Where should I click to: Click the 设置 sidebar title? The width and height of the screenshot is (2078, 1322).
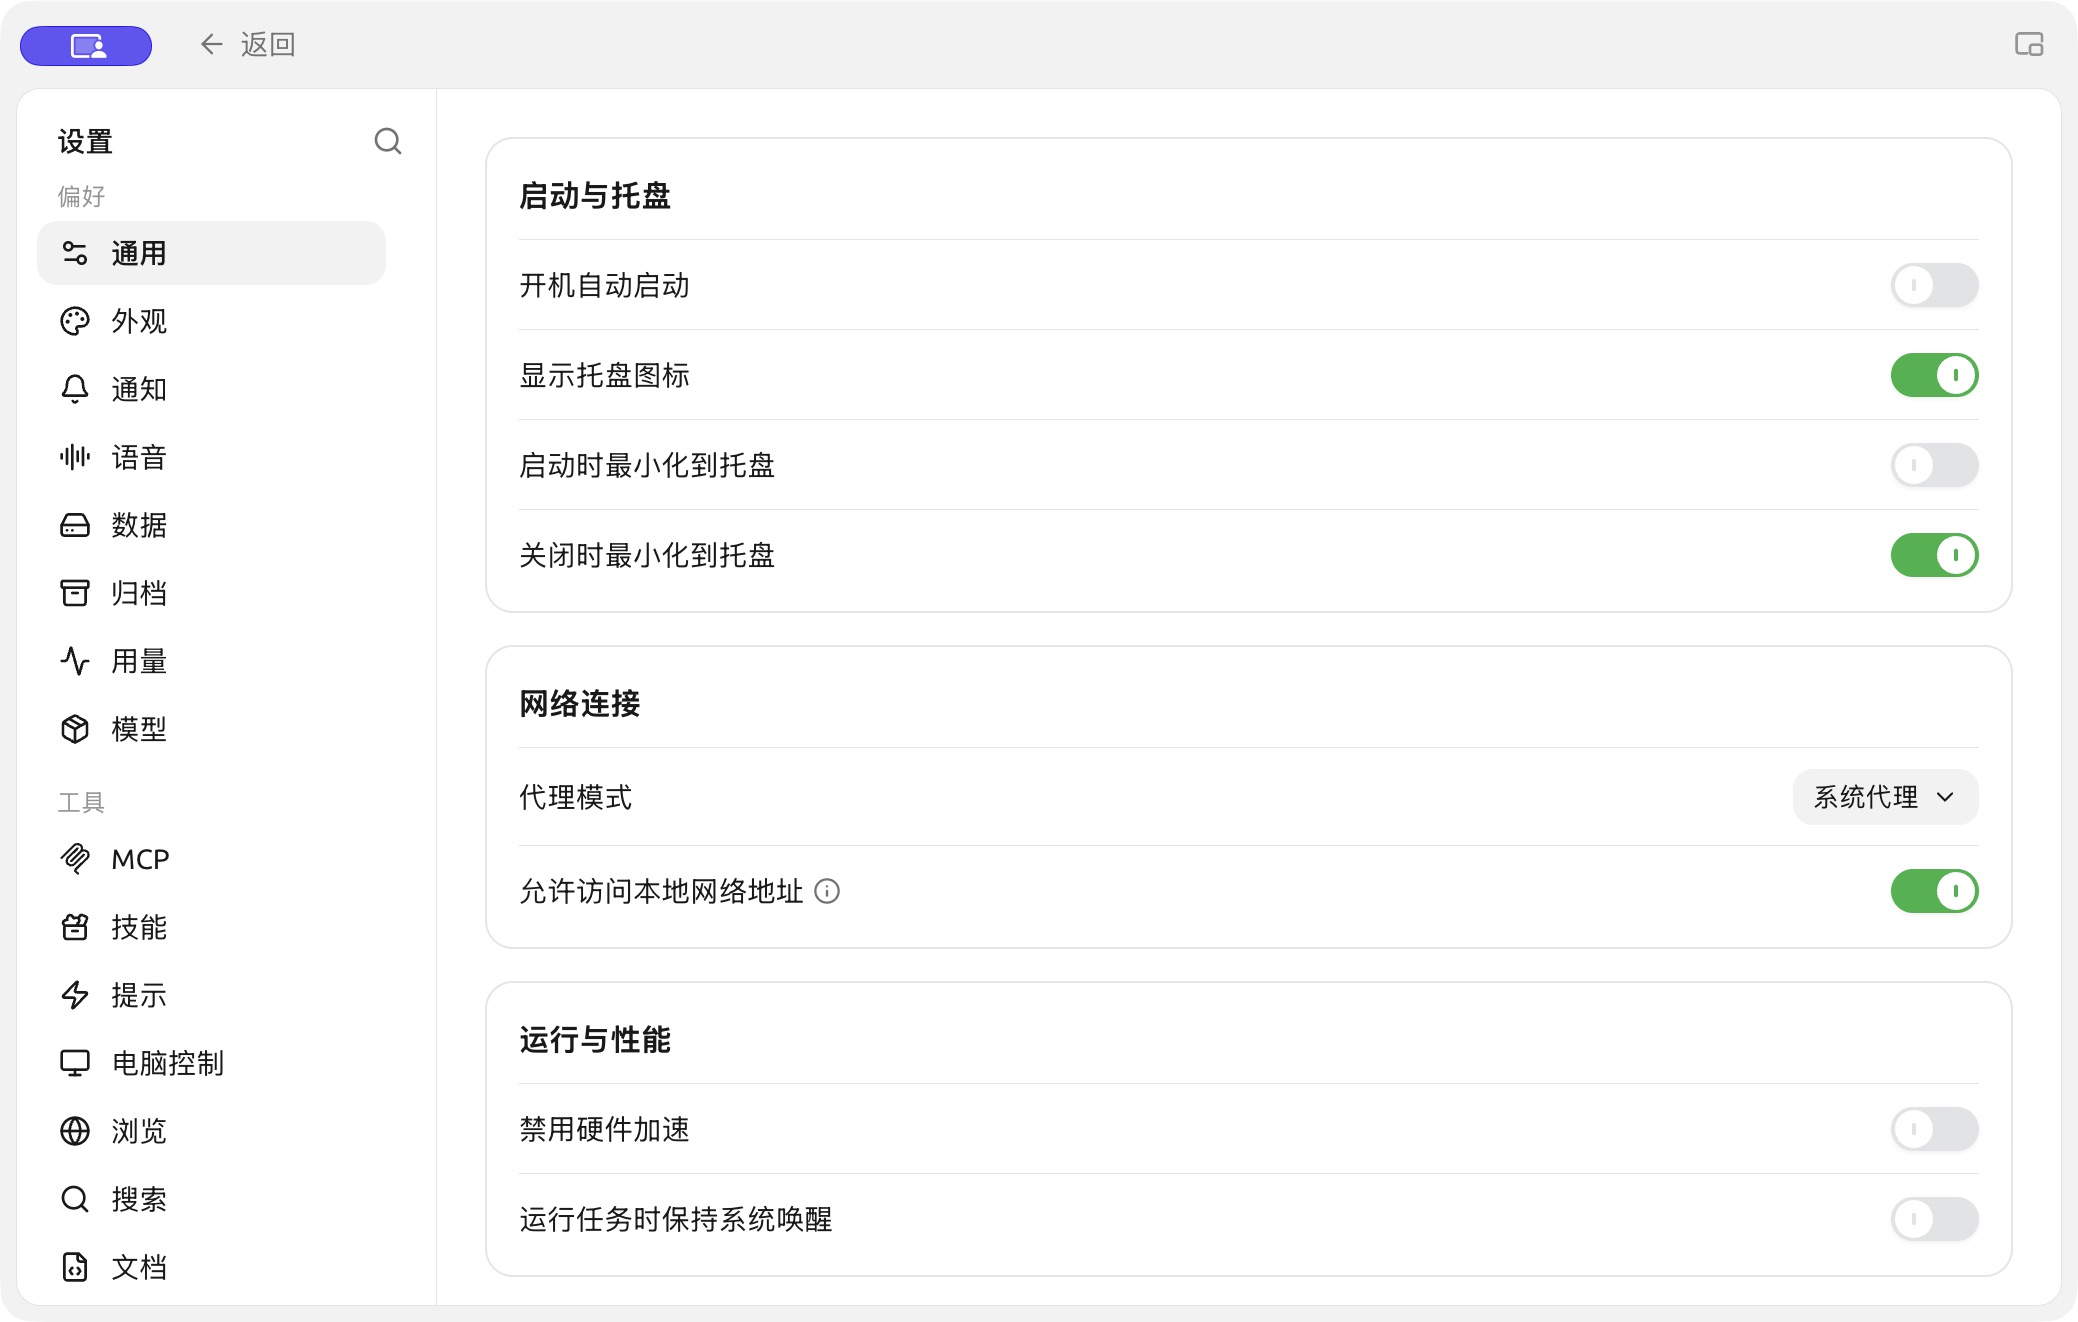[85, 142]
